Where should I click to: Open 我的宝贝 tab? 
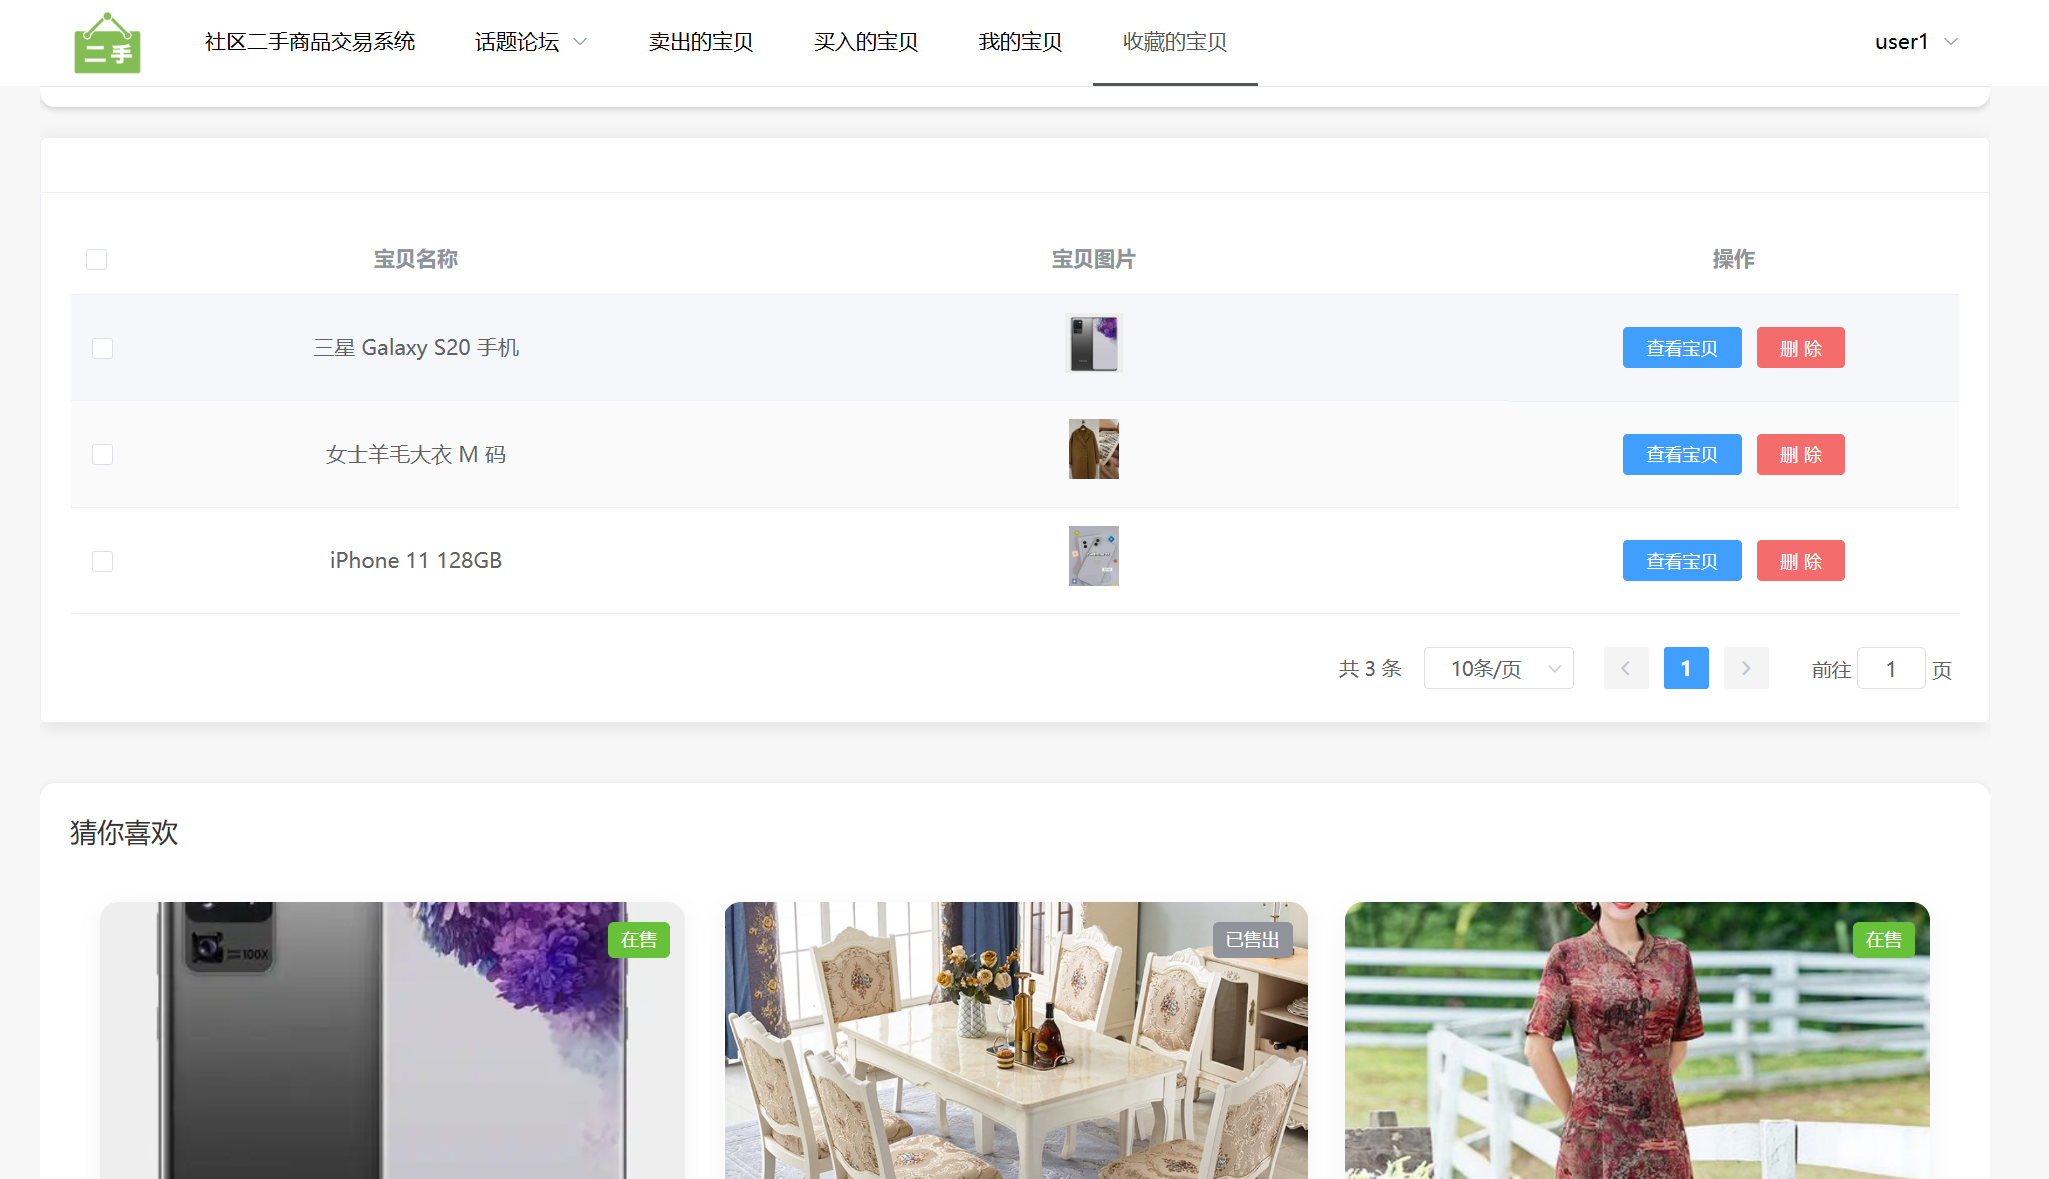pyautogui.click(x=1020, y=42)
